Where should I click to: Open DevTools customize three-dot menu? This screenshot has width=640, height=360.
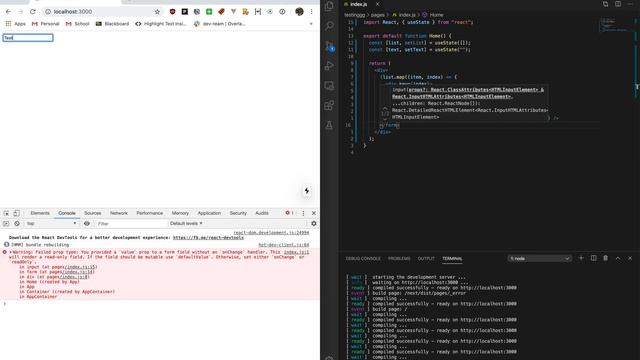tap(303, 213)
